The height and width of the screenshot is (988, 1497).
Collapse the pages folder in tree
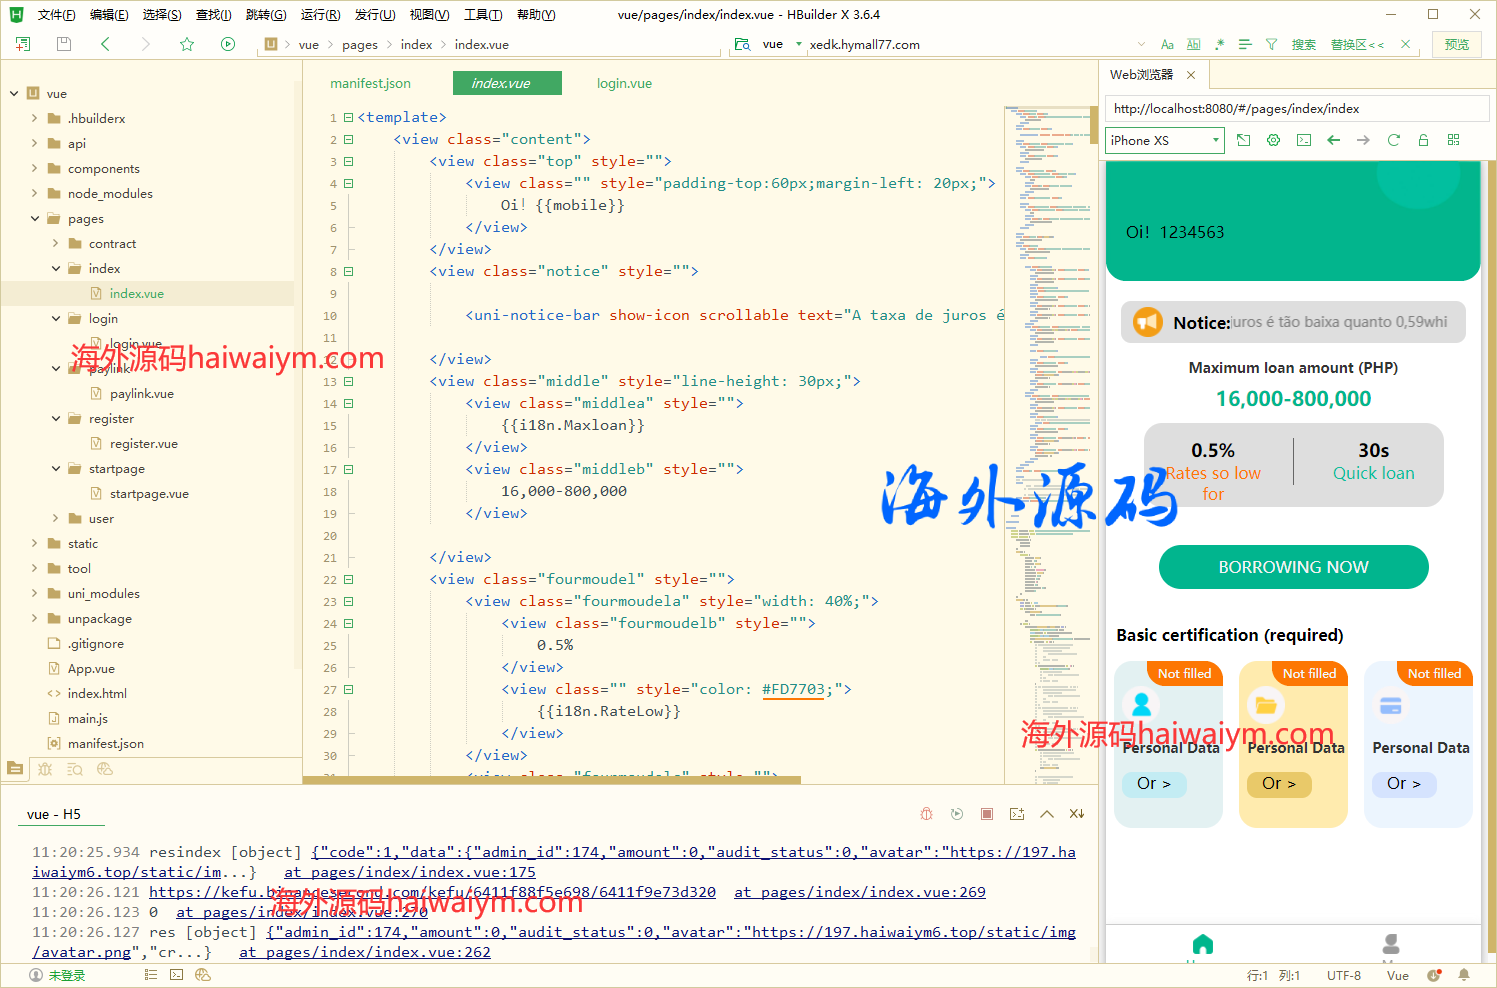(35, 219)
